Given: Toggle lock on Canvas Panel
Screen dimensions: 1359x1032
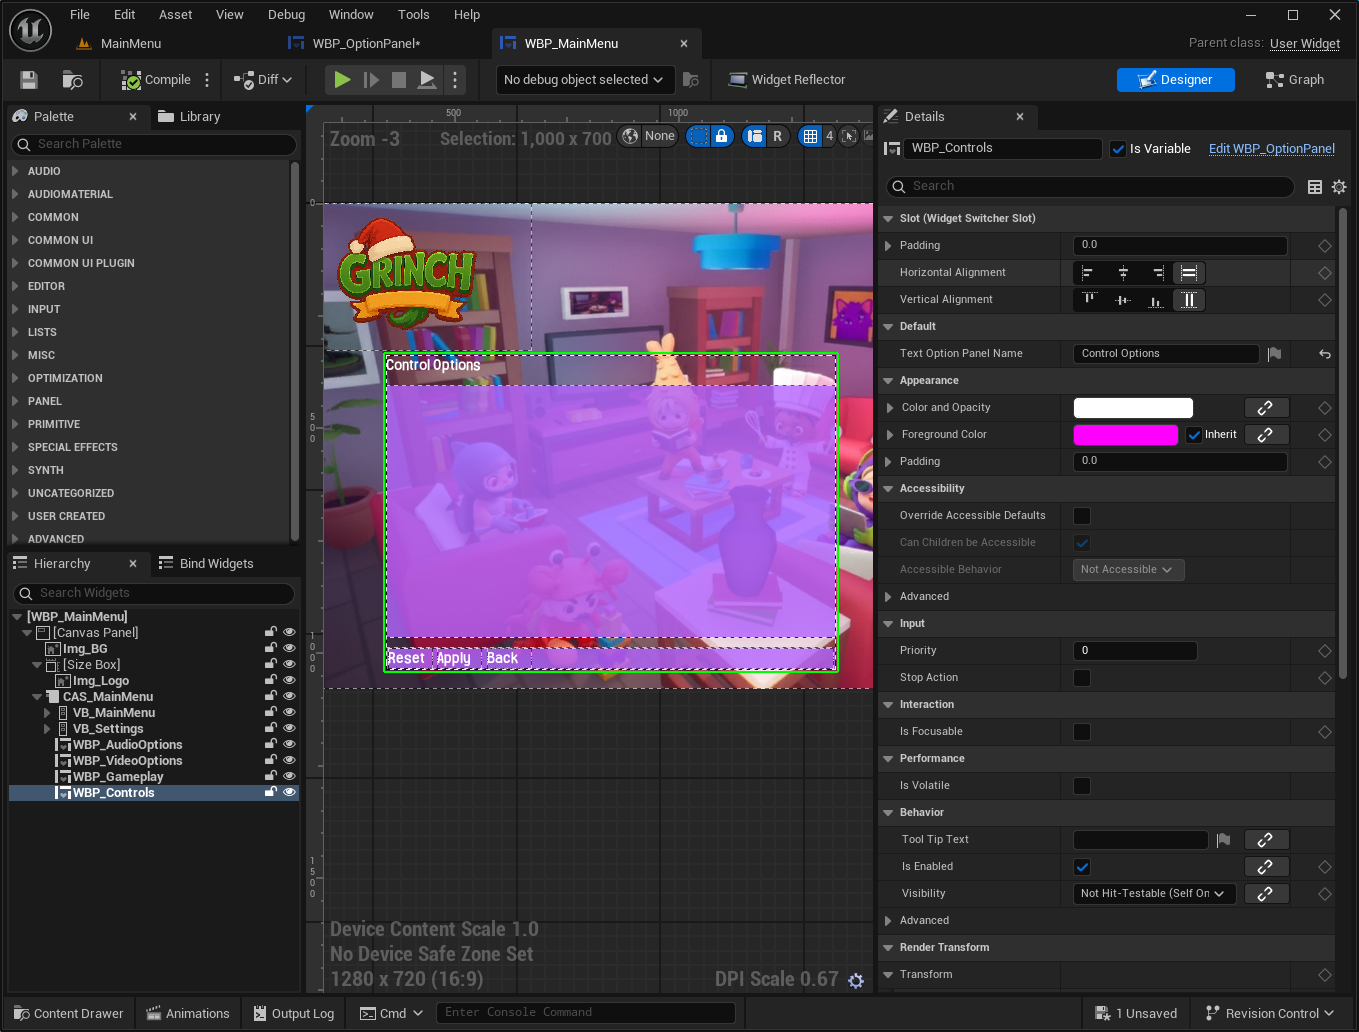Looking at the screenshot, I should click(x=270, y=632).
